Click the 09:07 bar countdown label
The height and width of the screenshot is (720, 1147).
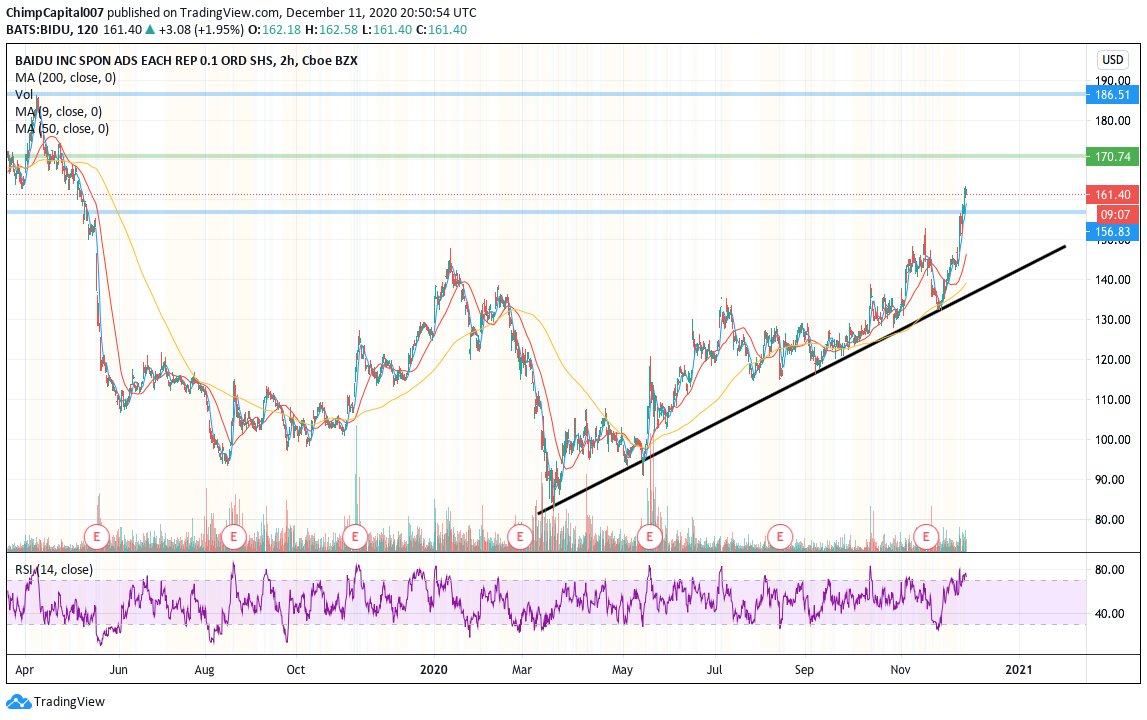coord(1116,214)
